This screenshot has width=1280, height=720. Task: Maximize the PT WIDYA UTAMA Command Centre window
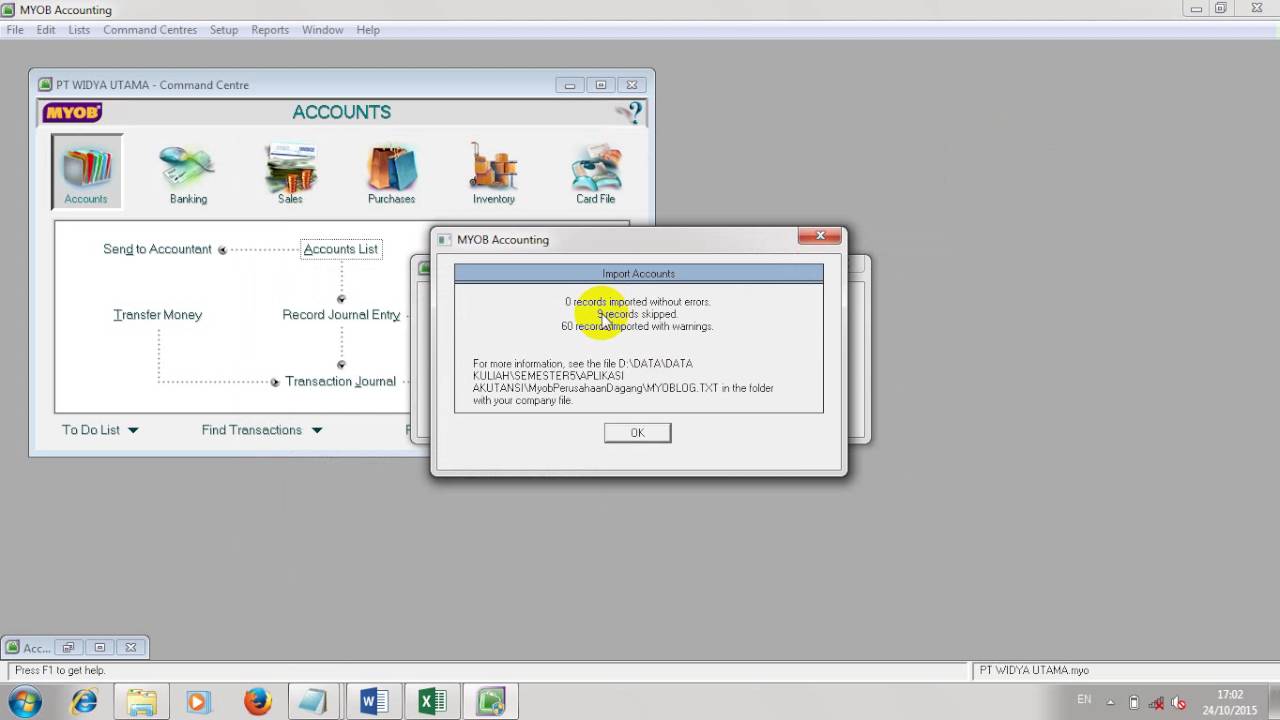tap(601, 85)
